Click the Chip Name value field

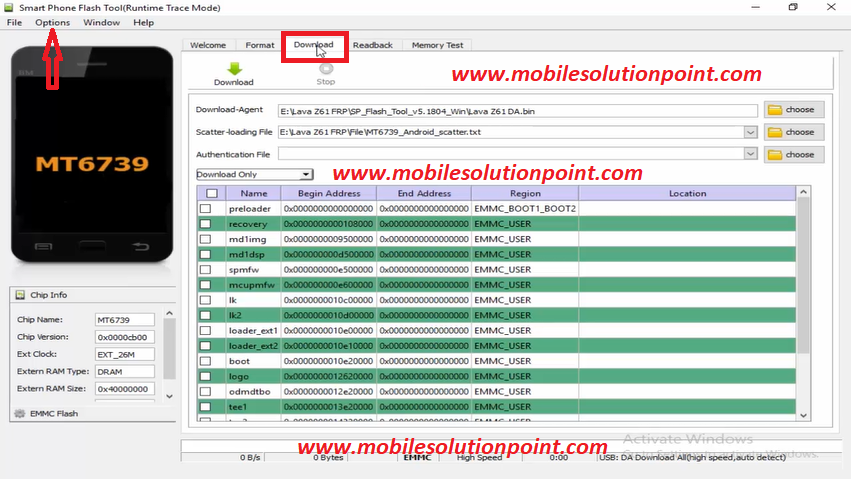tap(125, 320)
